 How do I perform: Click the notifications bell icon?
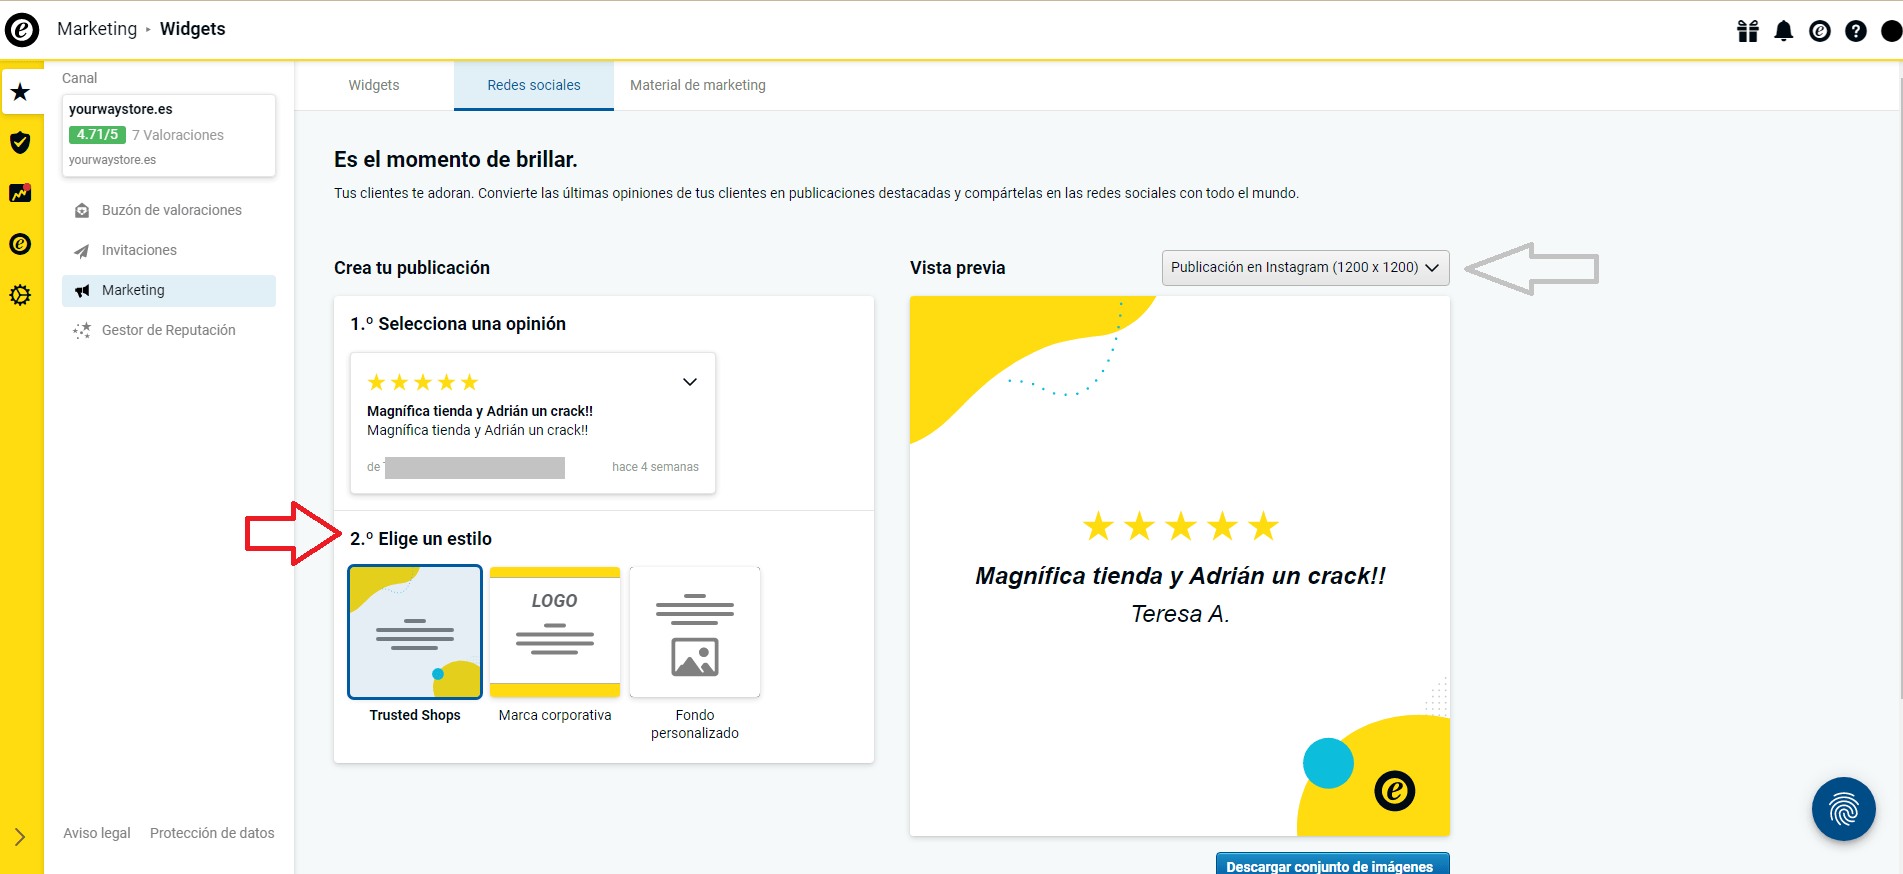[x=1783, y=31]
